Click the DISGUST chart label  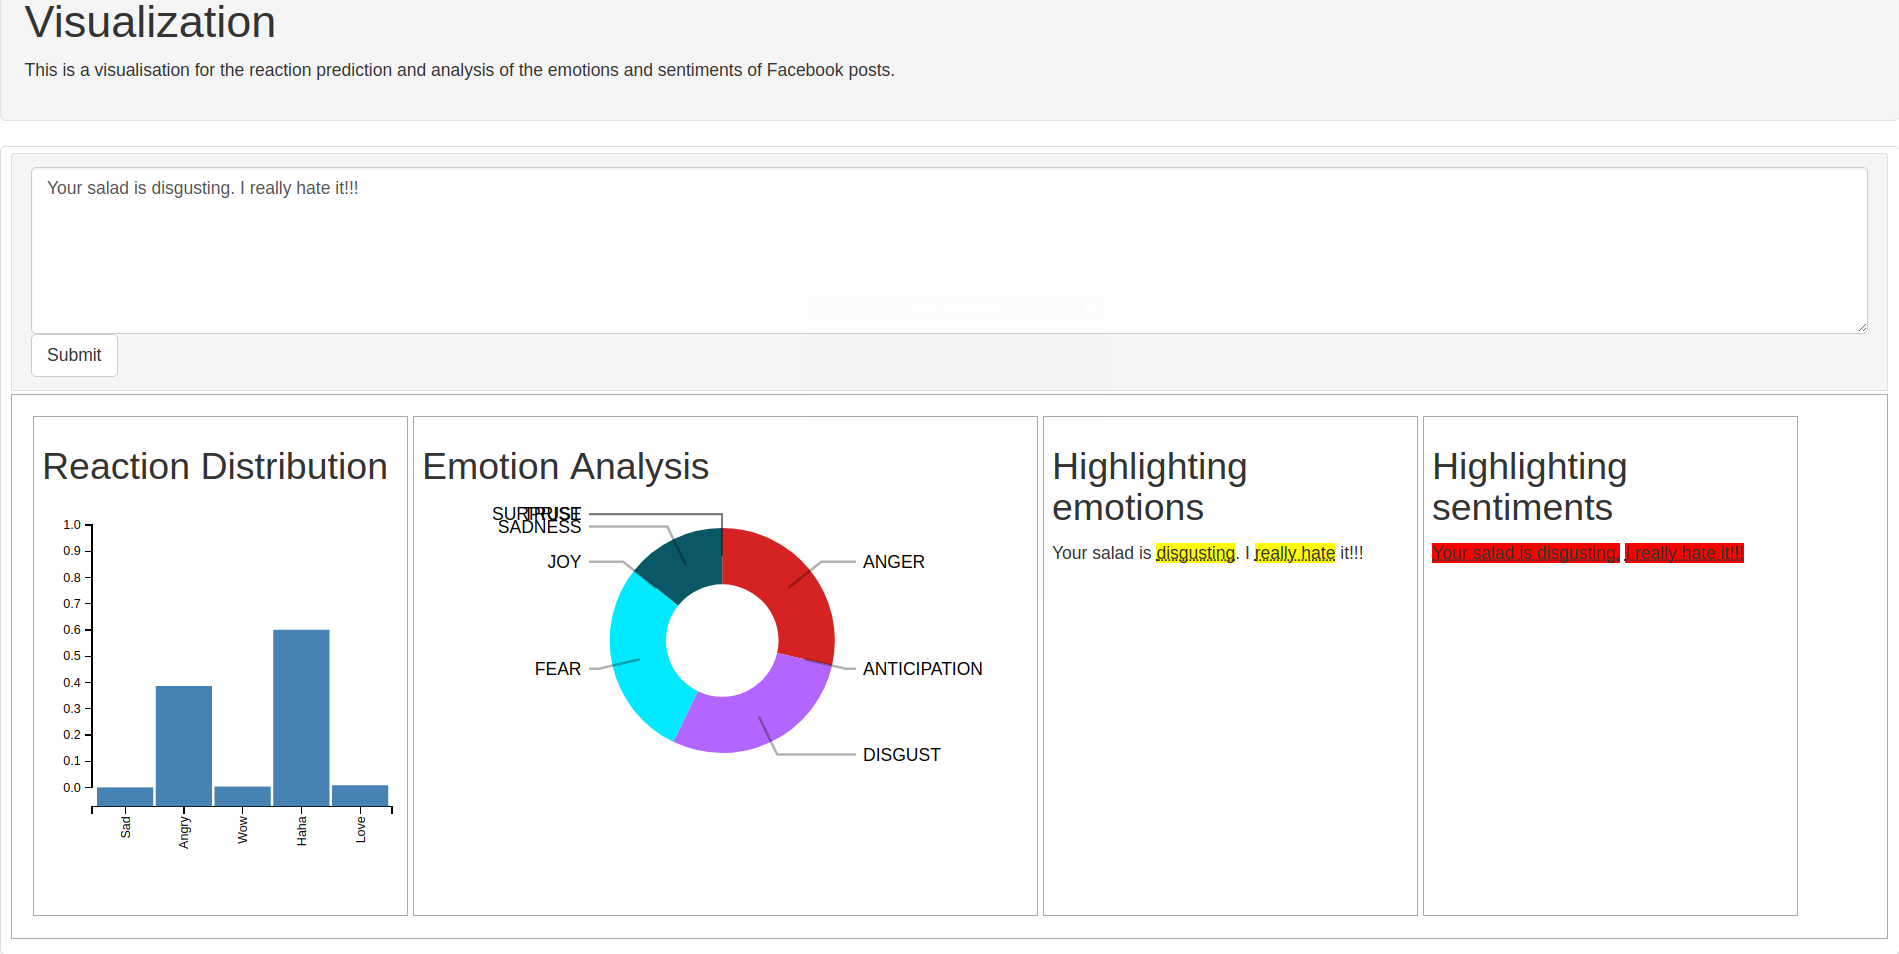[x=901, y=755]
